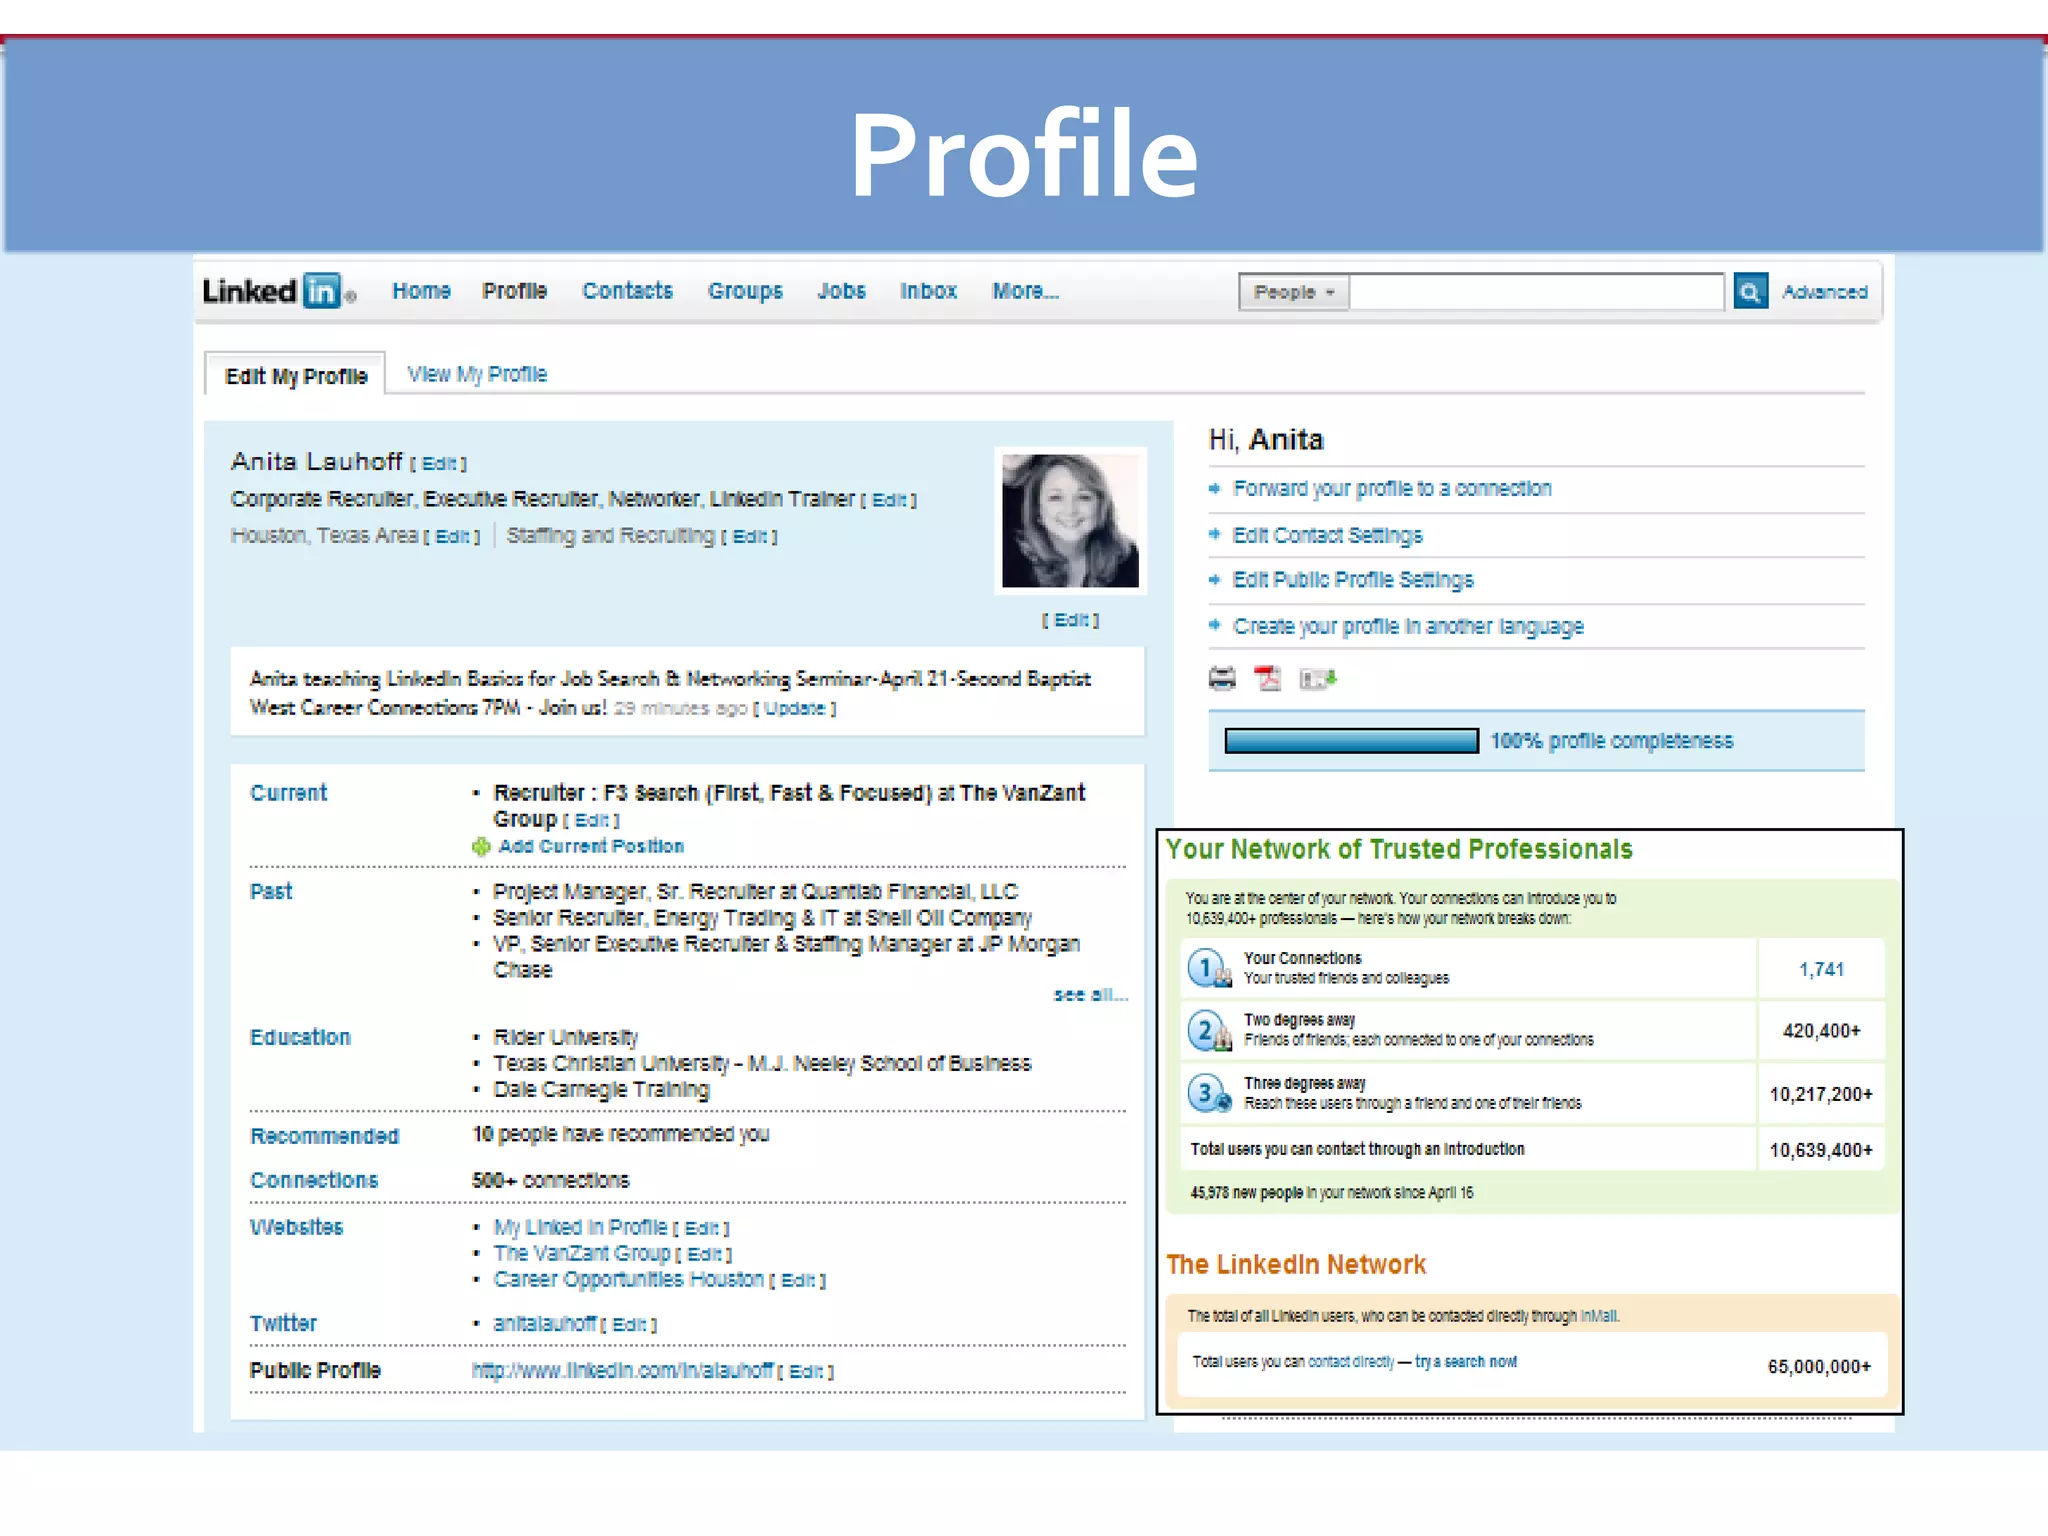
Task: Click Forward your profile to a connection
Action: [1391, 489]
